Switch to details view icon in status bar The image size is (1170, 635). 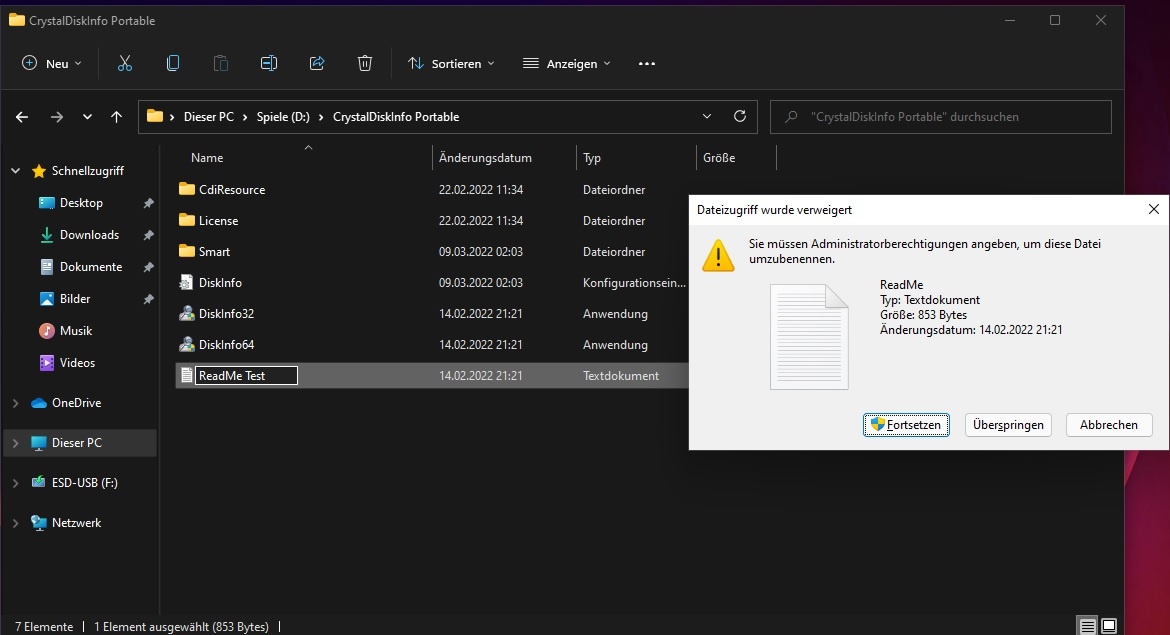click(x=1087, y=625)
